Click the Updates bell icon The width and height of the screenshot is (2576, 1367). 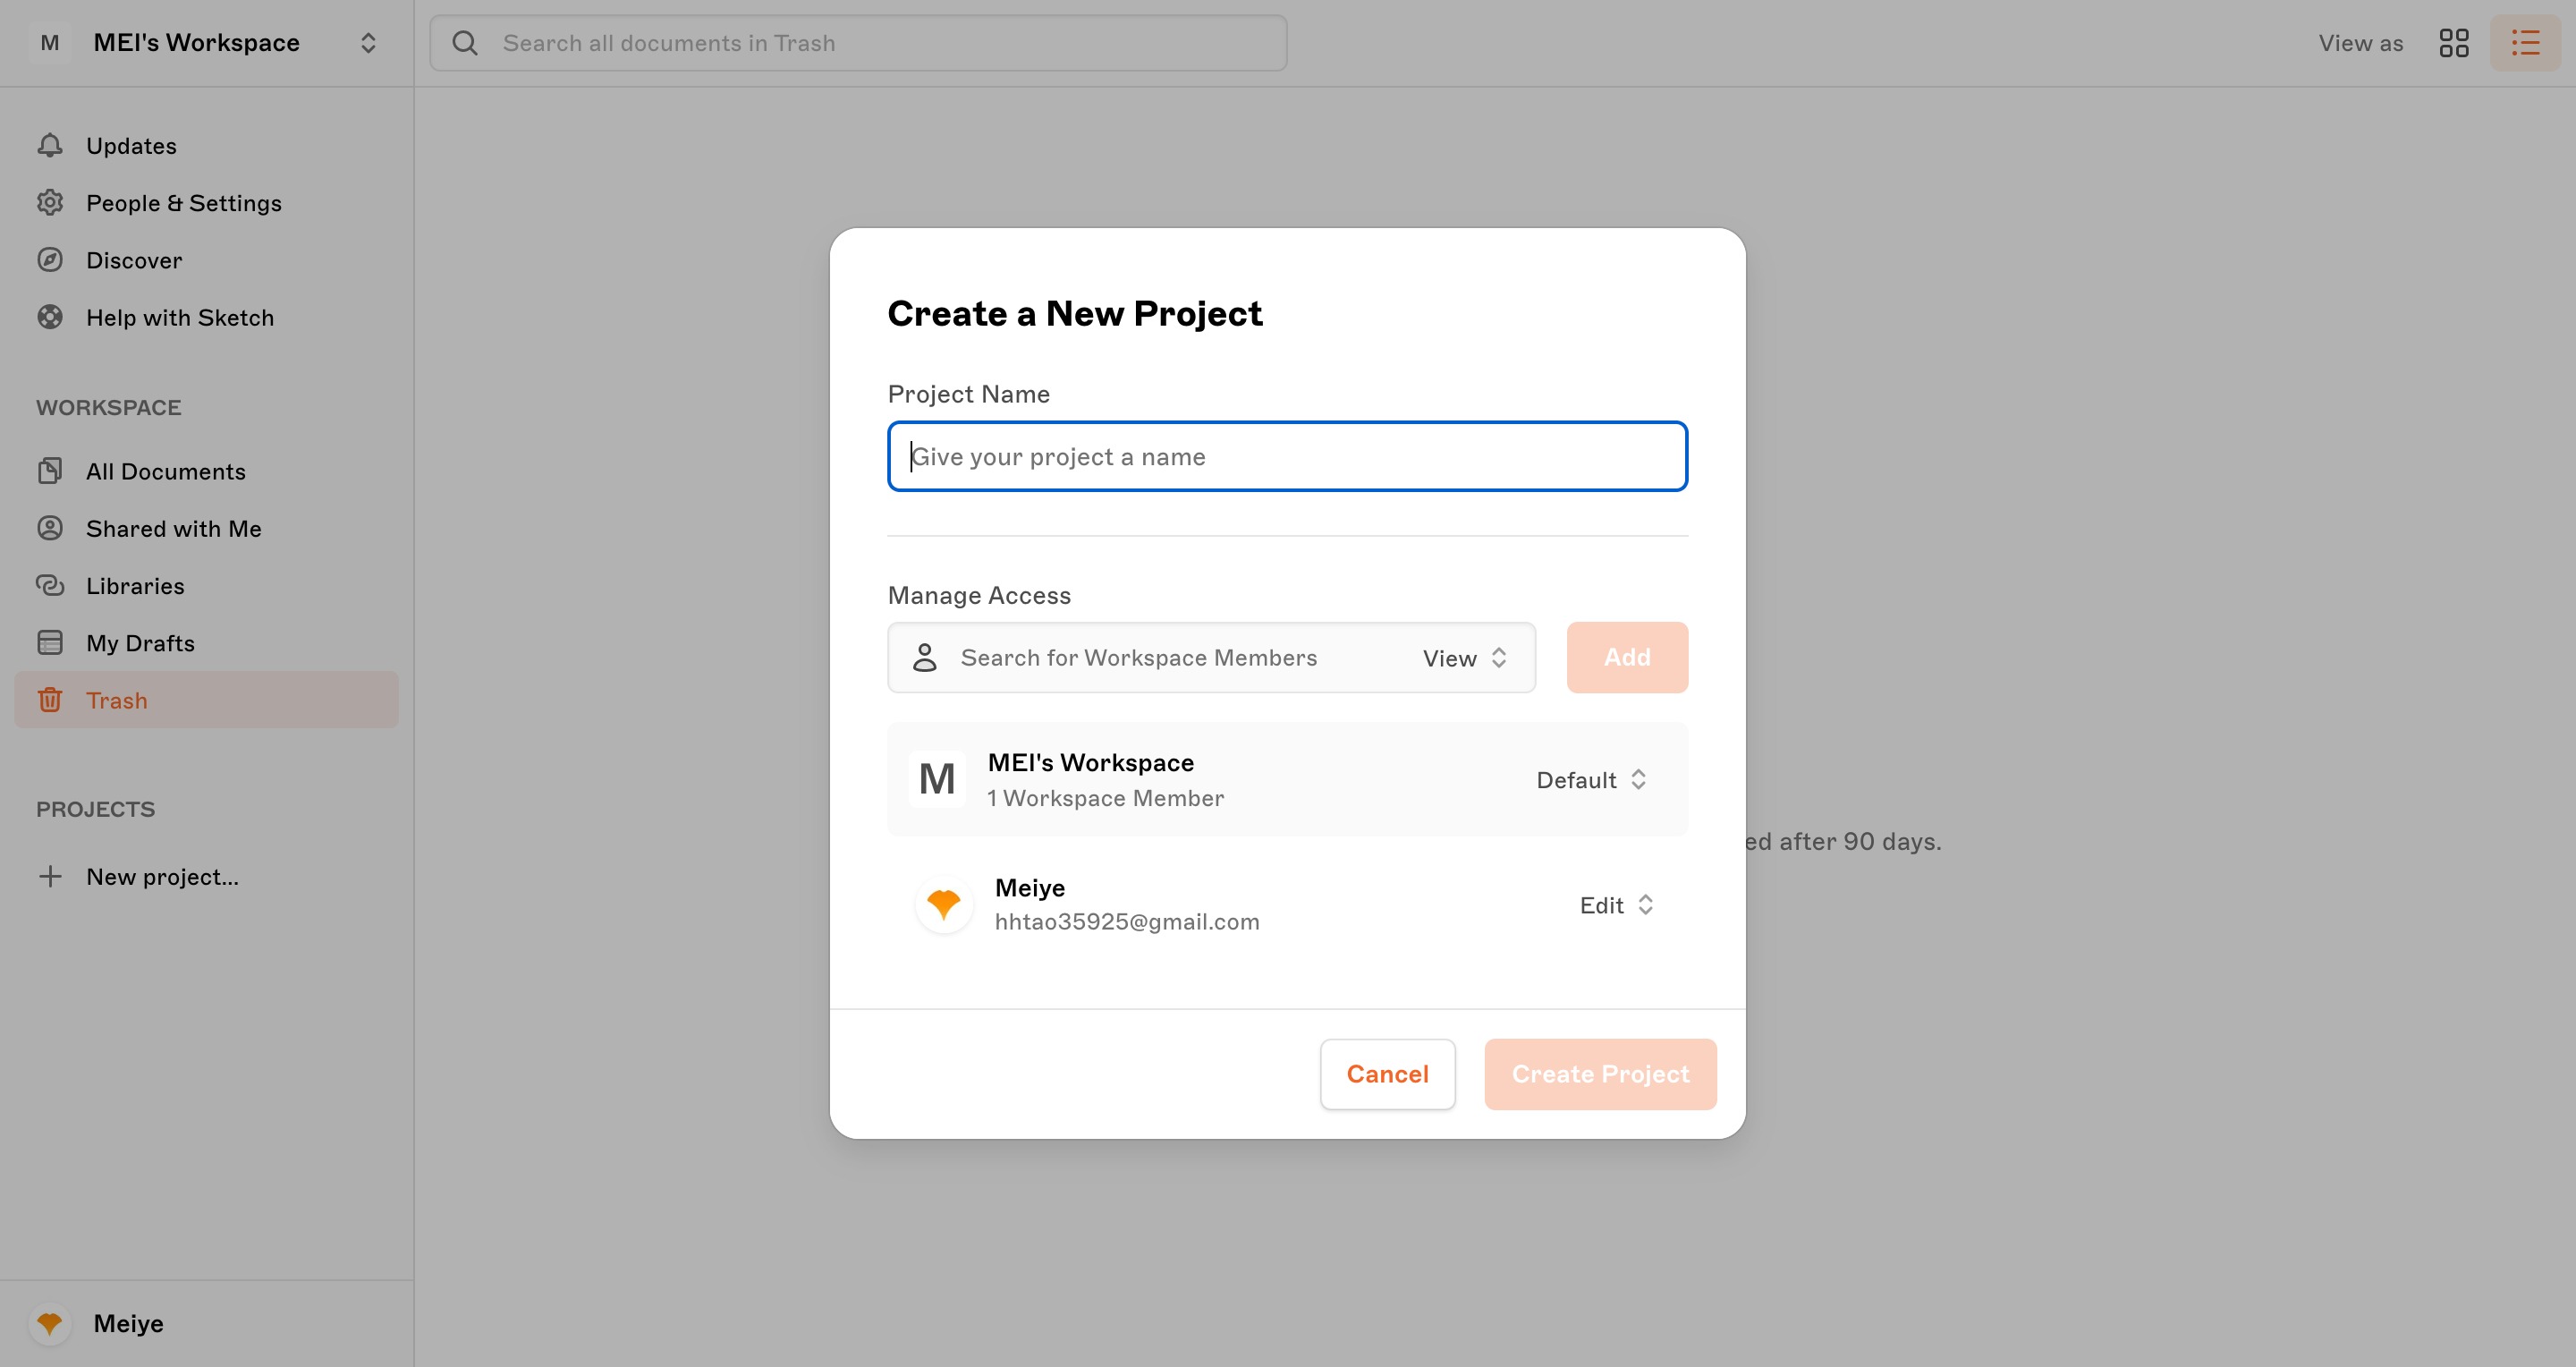coord(50,146)
